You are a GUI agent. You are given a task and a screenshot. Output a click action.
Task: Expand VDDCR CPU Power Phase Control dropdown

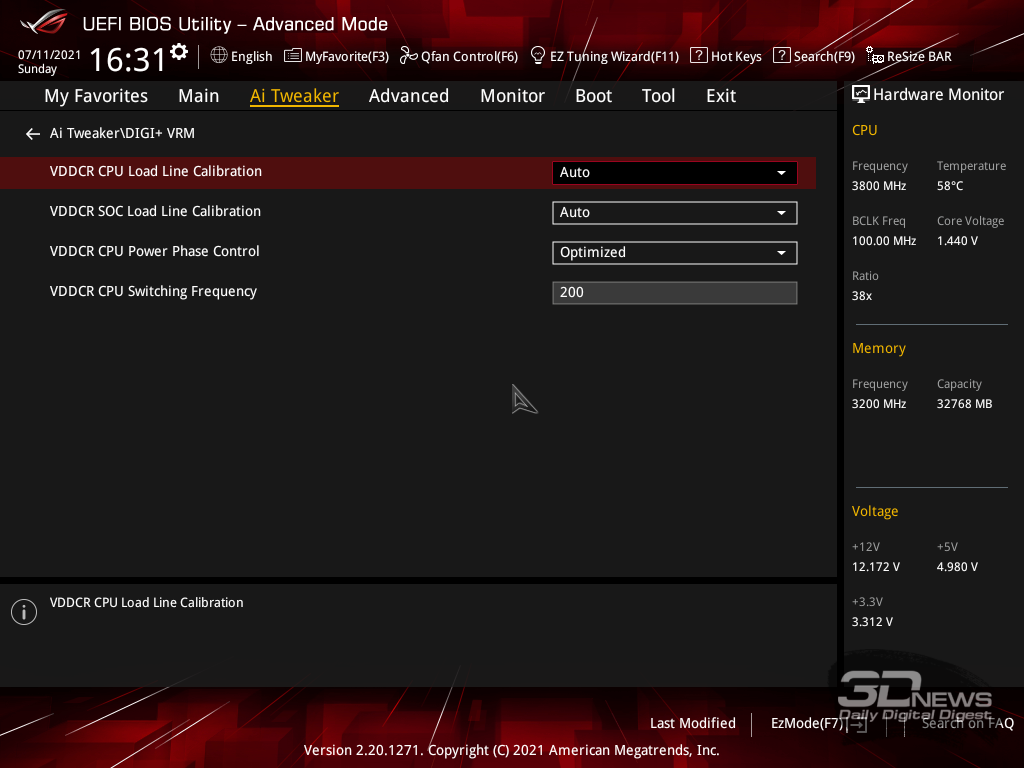coord(675,253)
